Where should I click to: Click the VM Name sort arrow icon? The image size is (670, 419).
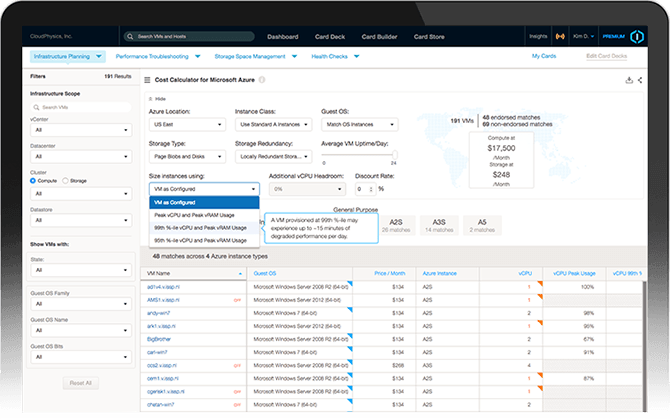(x=240, y=273)
